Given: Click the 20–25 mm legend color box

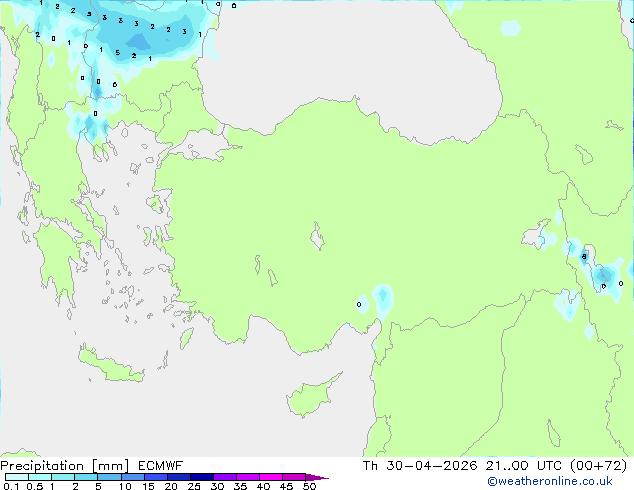Looking at the screenshot, I should pyautogui.click(x=179, y=477).
